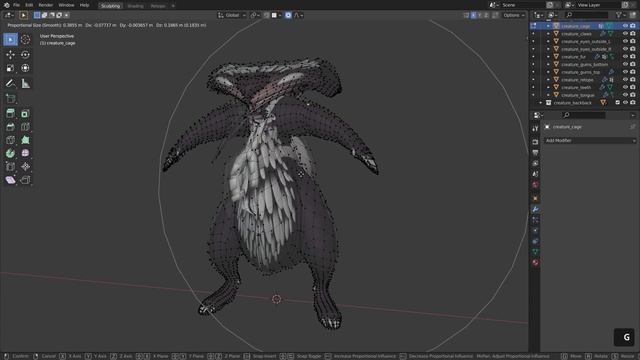
Task: Open the outliner display mode dropdown
Action: click(553, 15)
